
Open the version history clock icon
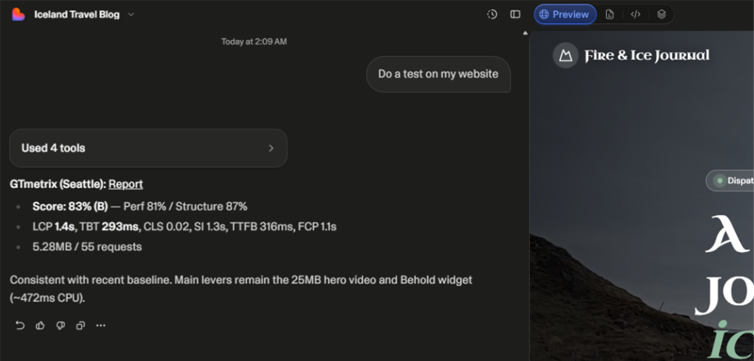coord(491,14)
